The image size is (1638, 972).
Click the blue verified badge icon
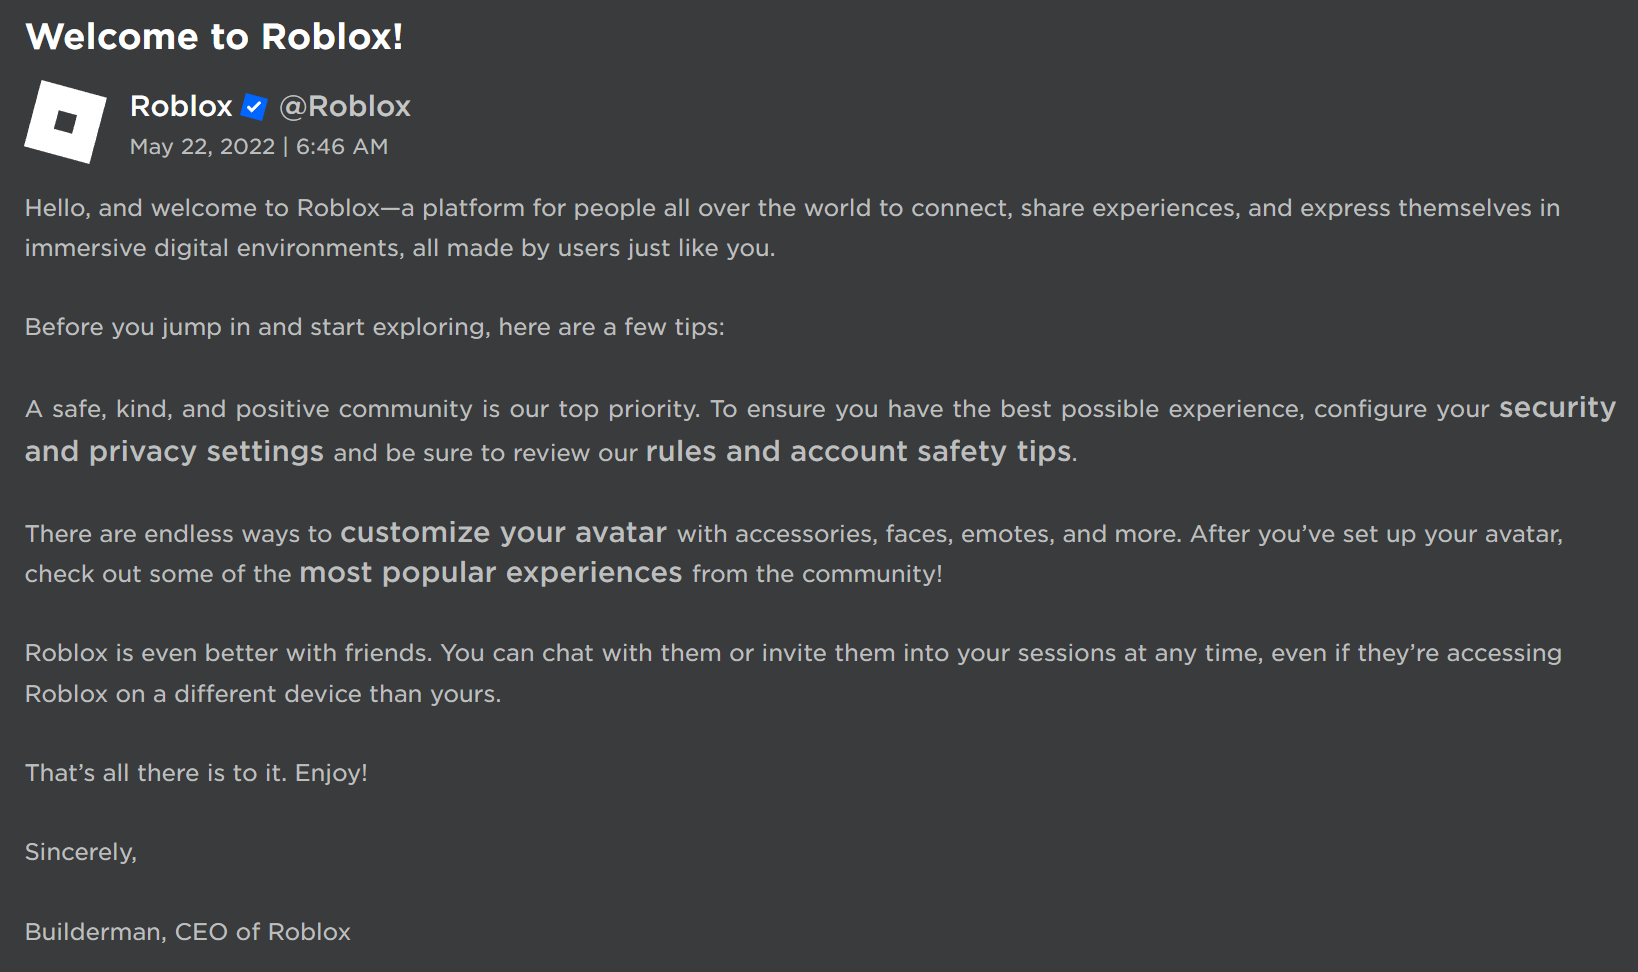[255, 107]
